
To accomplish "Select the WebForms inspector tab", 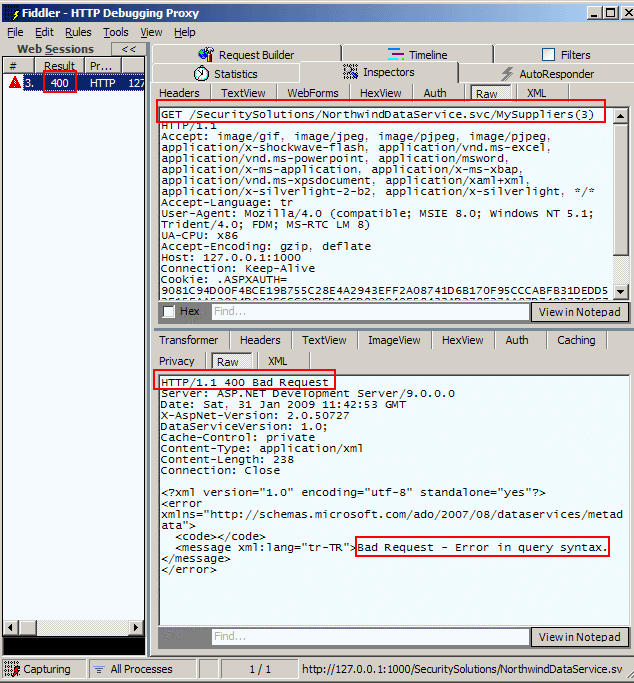I will [313, 93].
